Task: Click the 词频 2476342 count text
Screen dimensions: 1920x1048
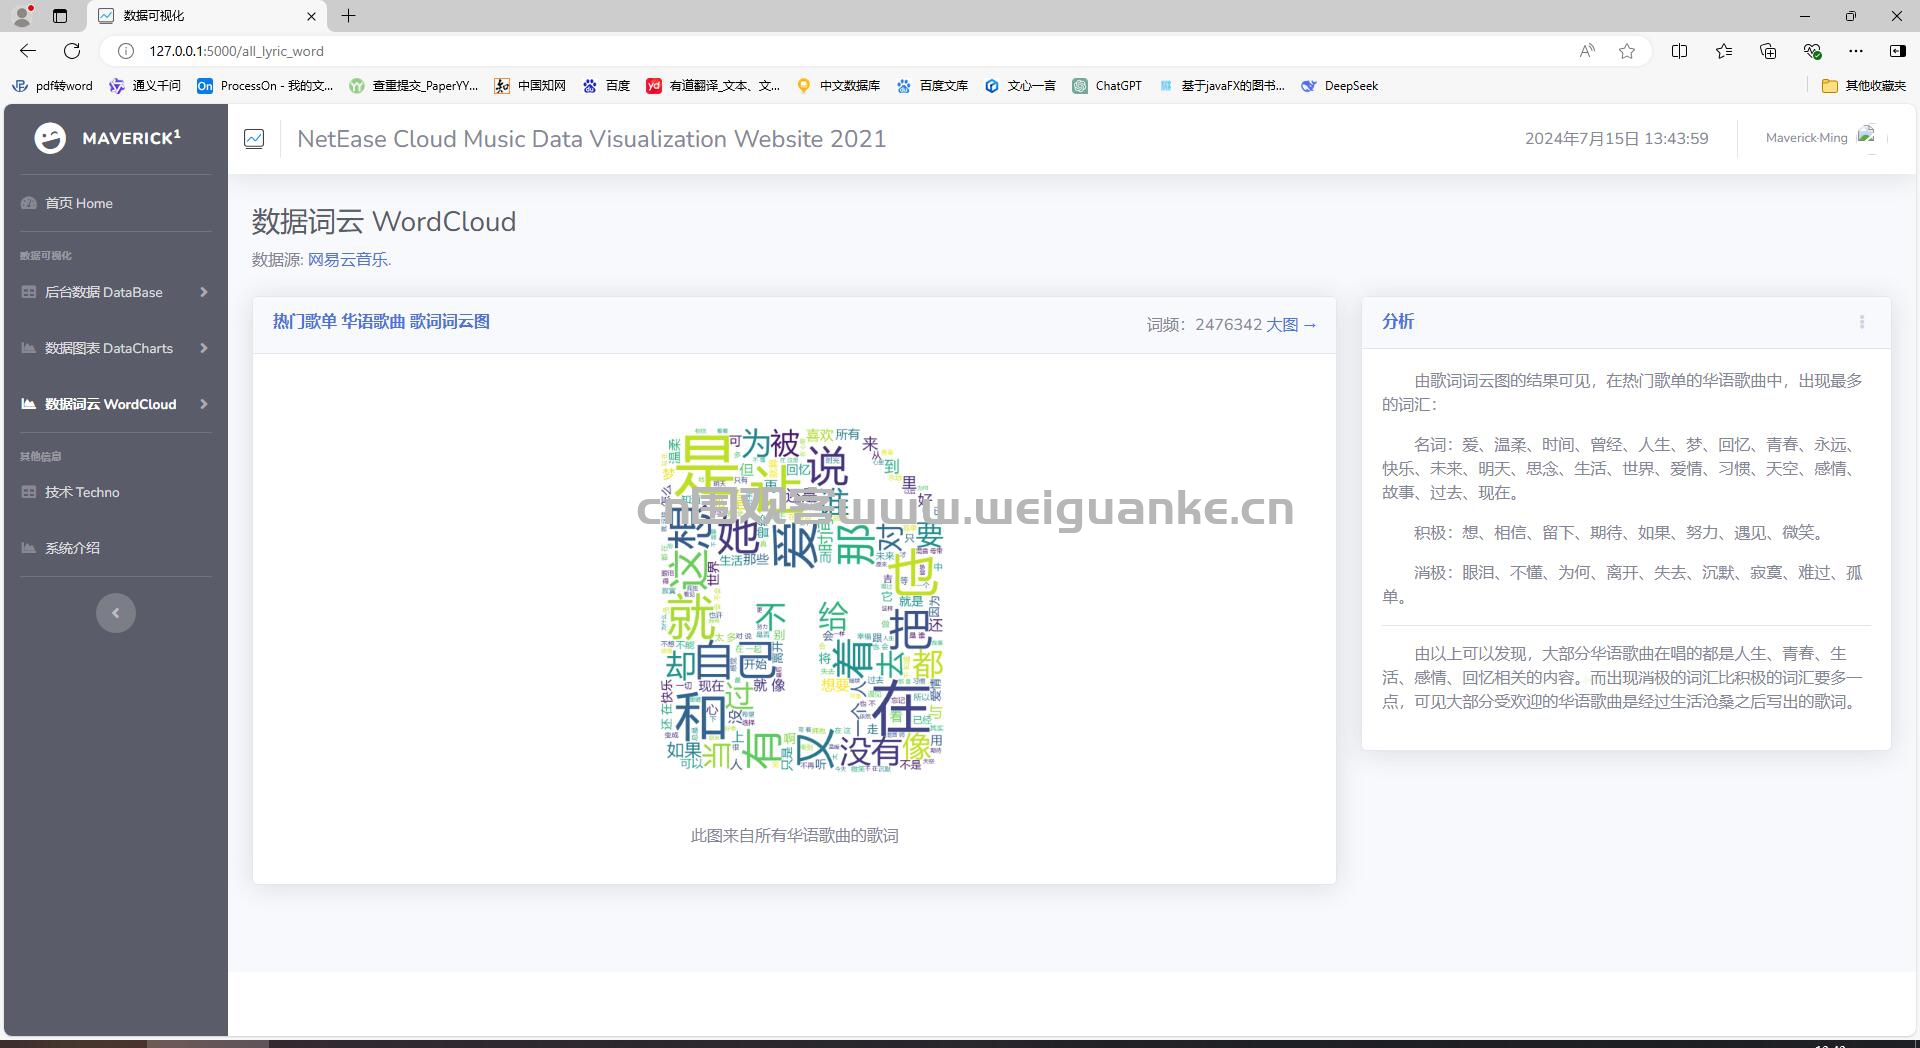Action: 1204,325
